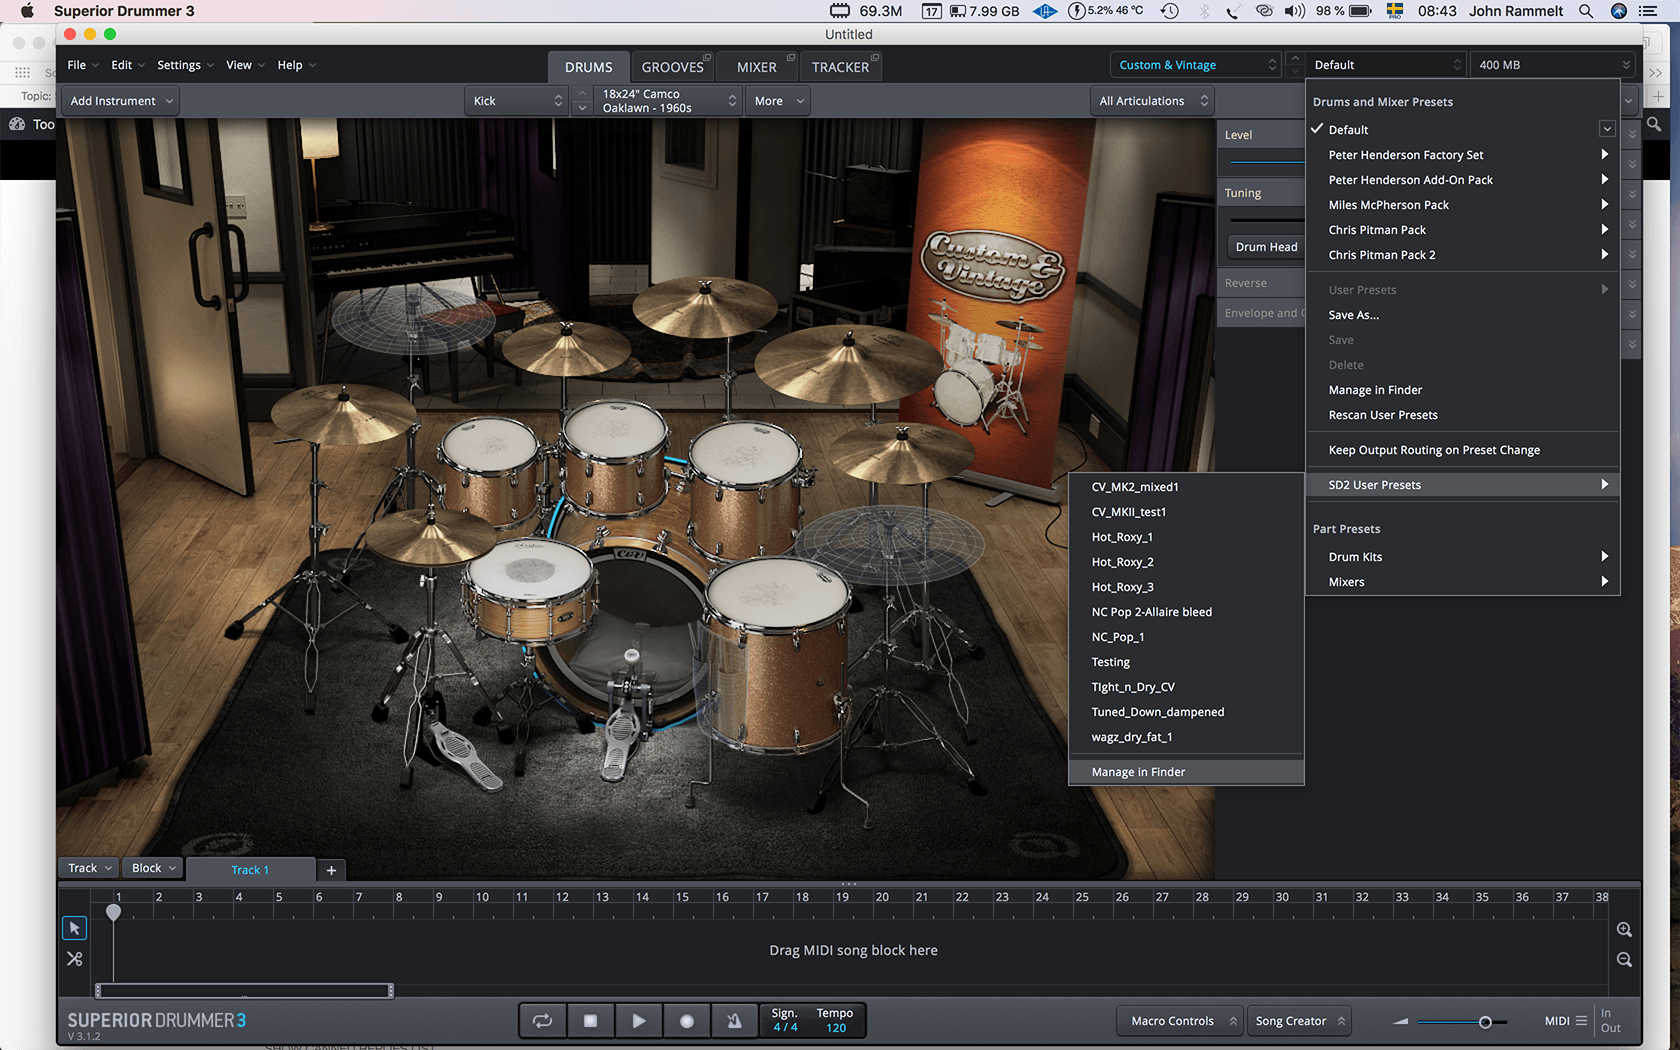
Task: Switch to the GROOVES tab
Action: point(673,67)
